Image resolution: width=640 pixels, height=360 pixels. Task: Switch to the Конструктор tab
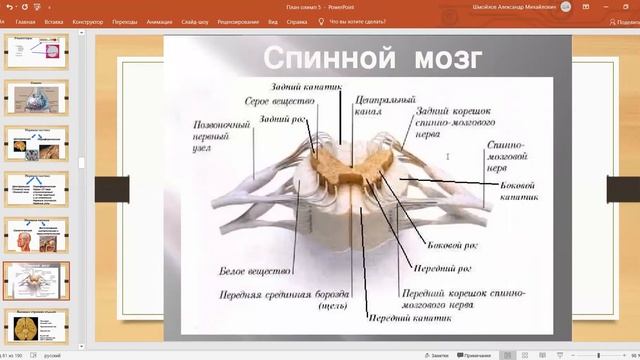[x=88, y=22]
